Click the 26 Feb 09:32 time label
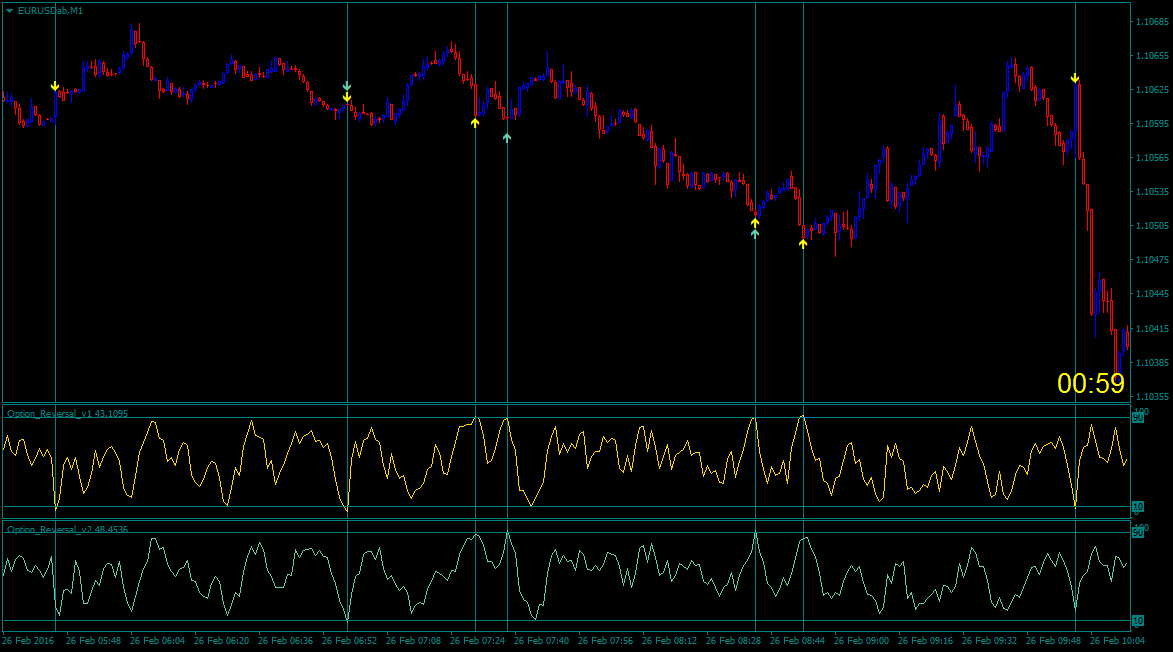Screen dimensions: 1173x652 pos(990,641)
